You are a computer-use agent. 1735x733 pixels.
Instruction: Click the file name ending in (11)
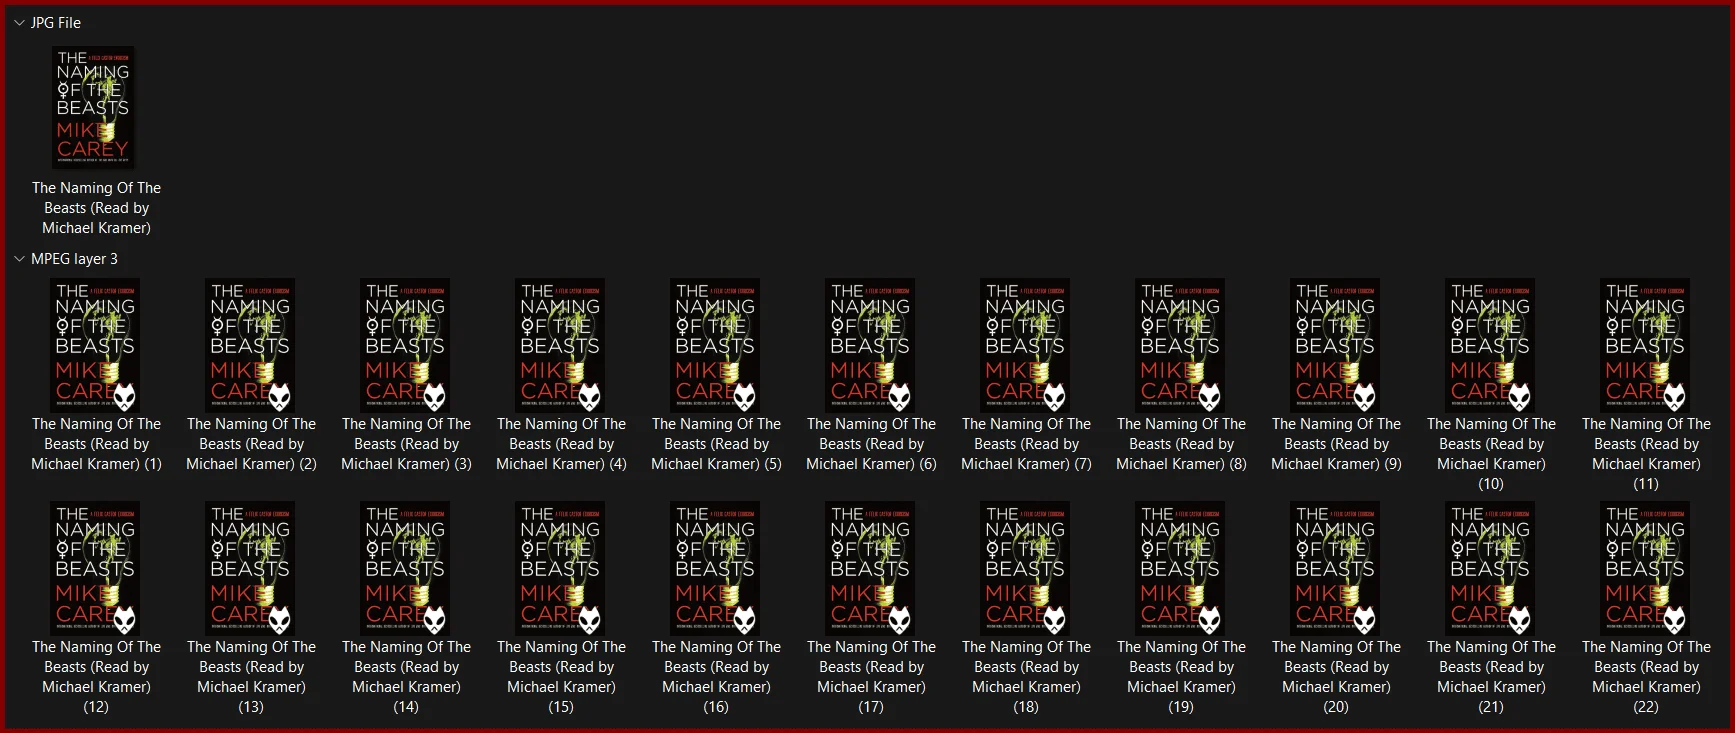point(1646,454)
